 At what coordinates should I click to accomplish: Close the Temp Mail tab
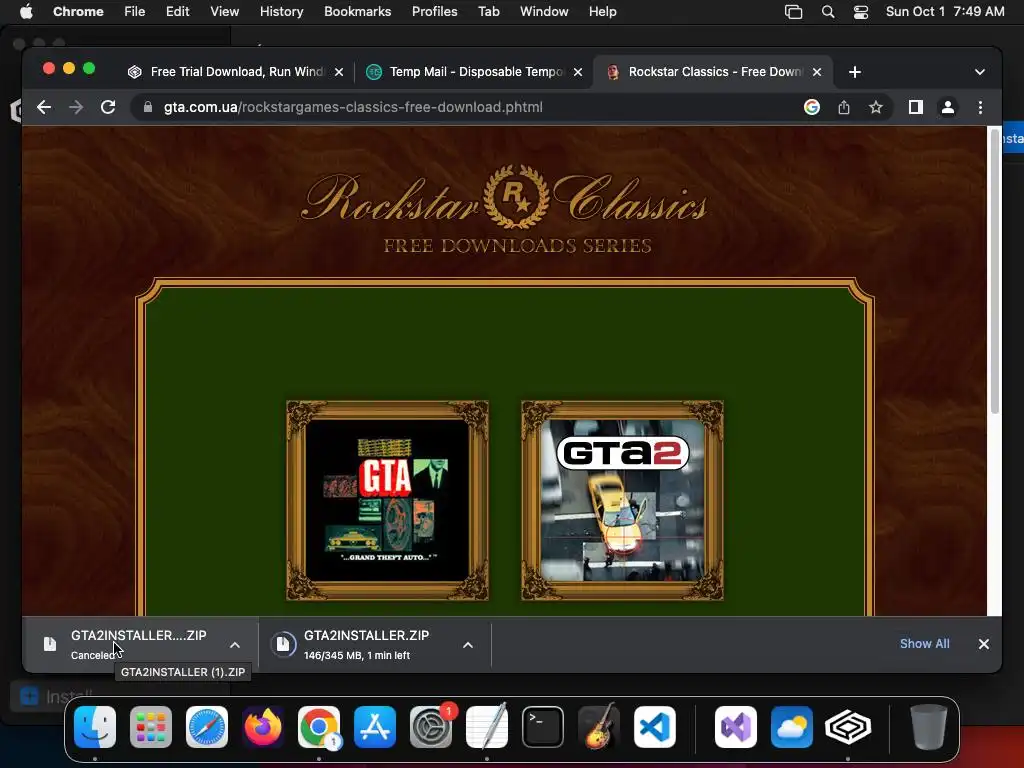click(x=578, y=72)
